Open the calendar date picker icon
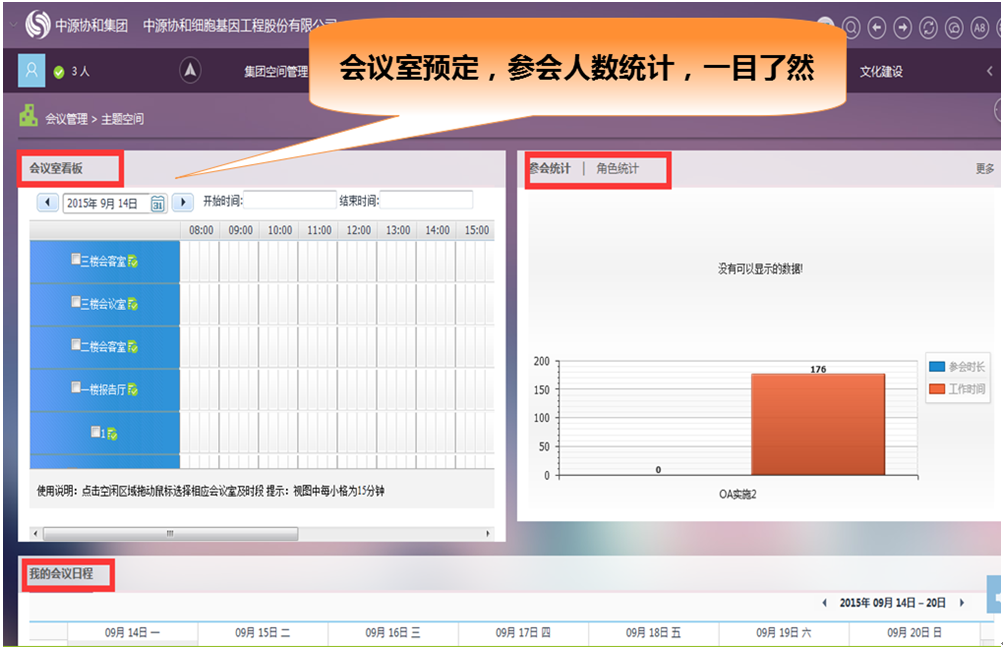This screenshot has height=653, width=1003. click(158, 203)
